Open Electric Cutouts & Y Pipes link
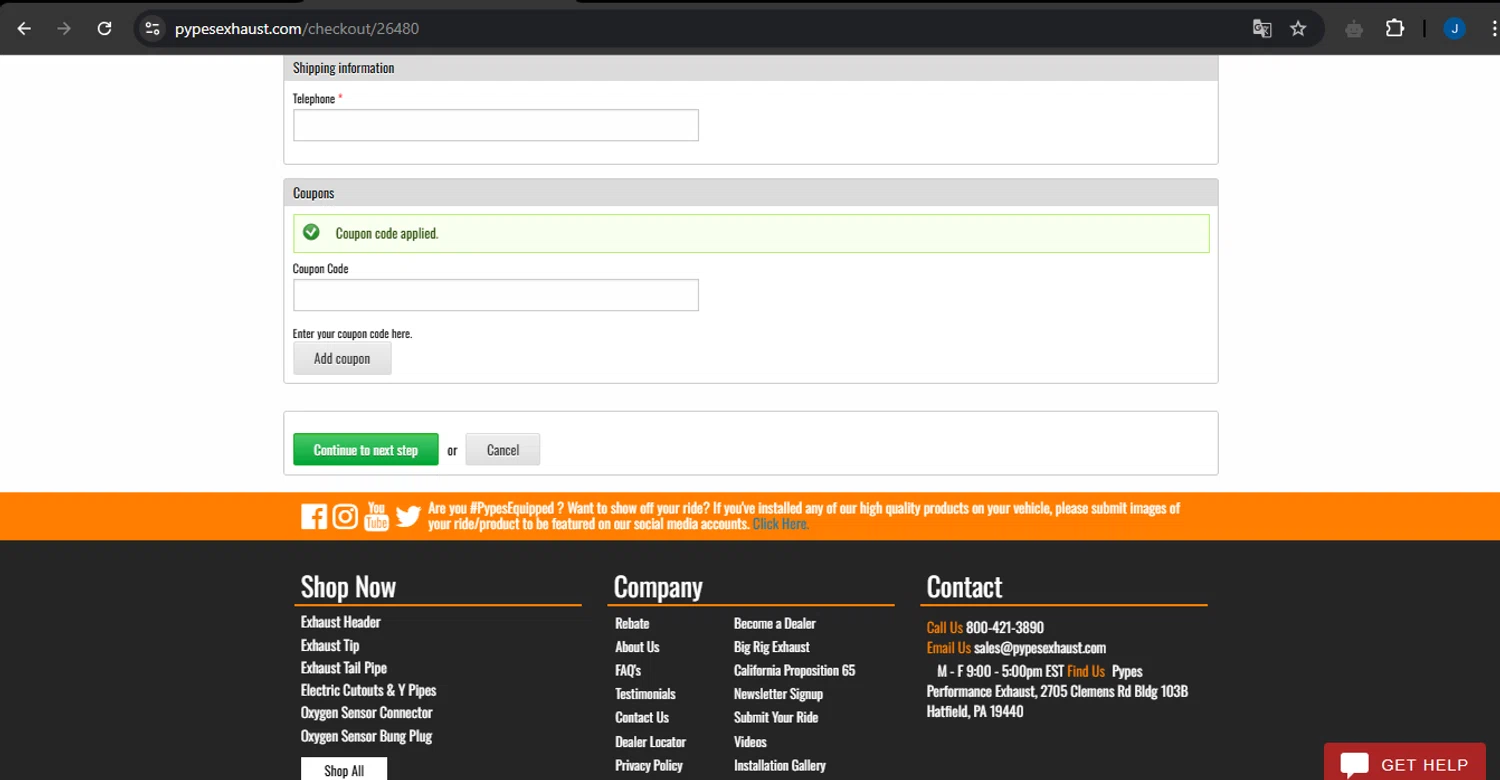Viewport: 1500px width, 780px height. tap(369, 690)
